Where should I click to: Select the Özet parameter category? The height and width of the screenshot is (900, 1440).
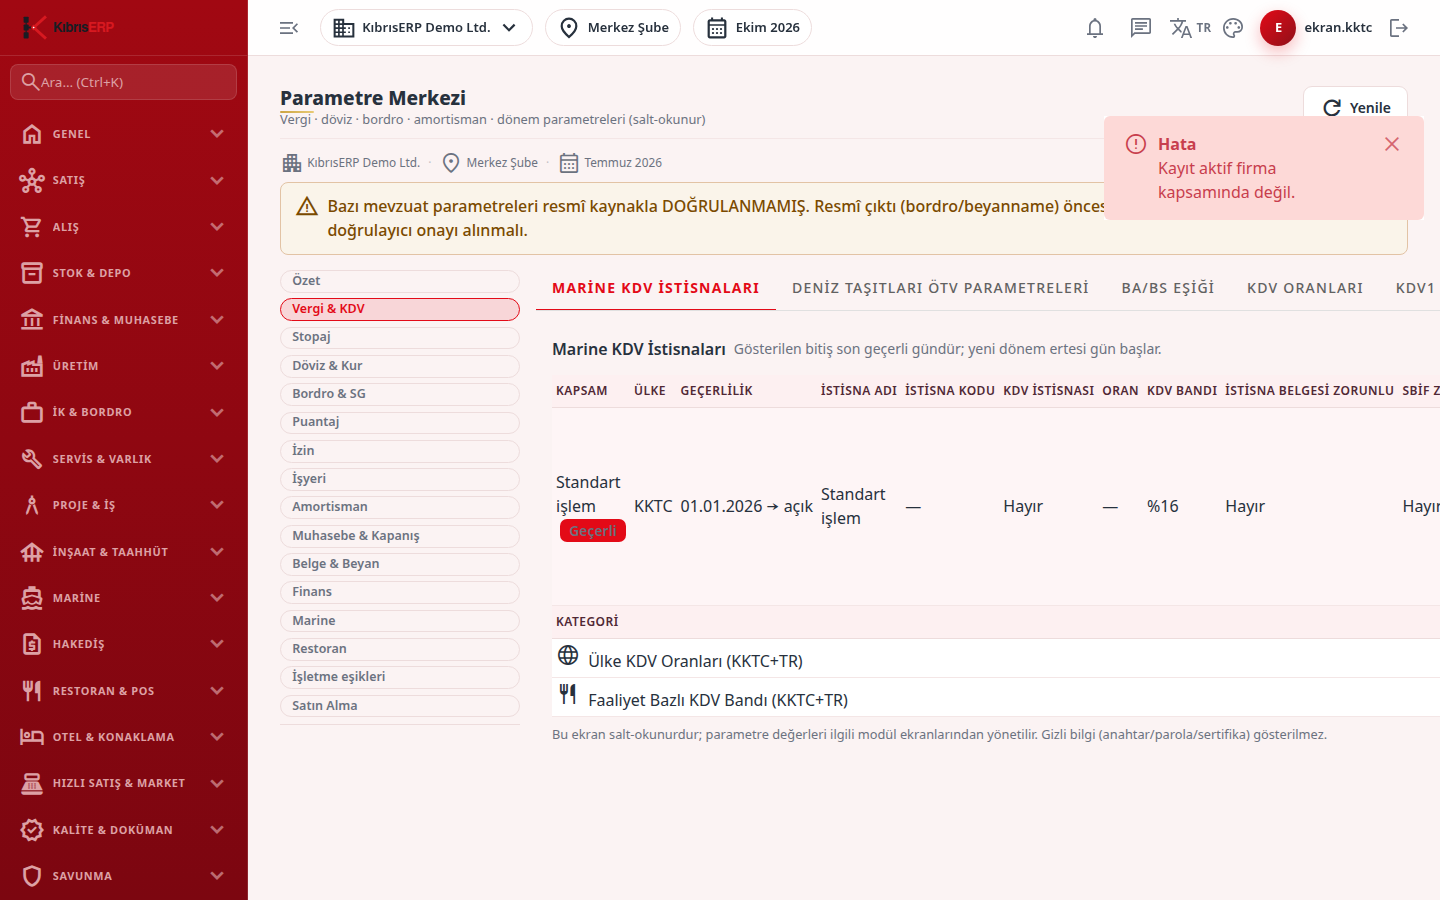[x=400, y=281]
